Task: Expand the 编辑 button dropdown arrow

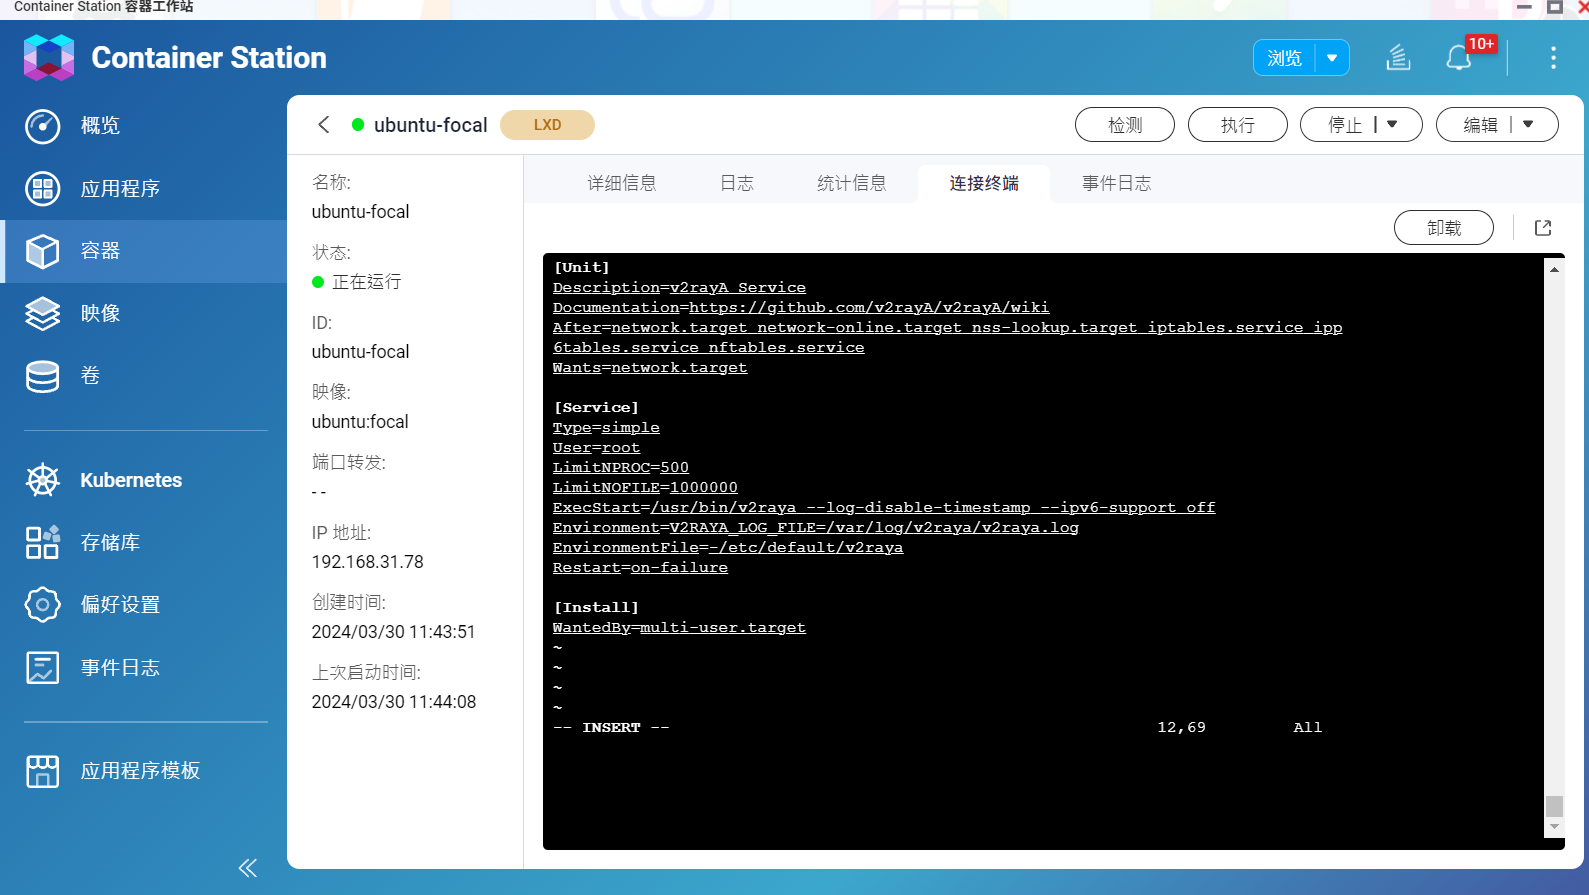Action: [x=1528, y=125]
